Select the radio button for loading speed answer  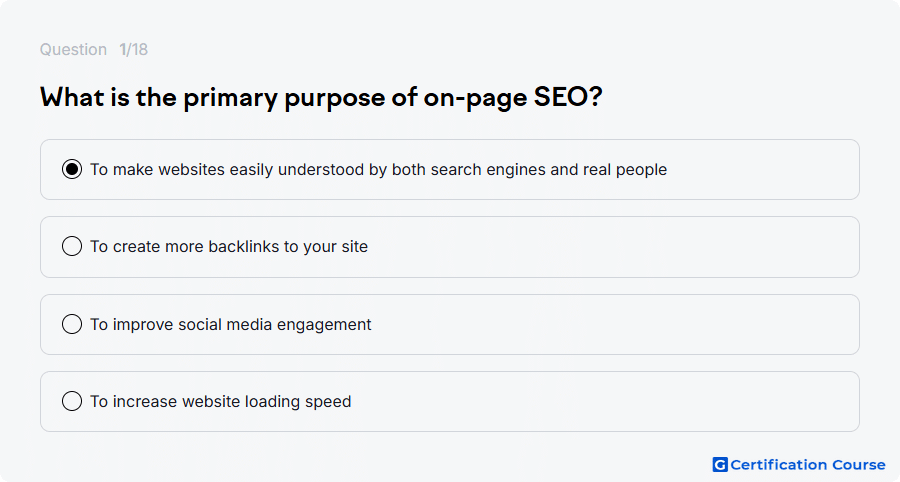tap(72, 401)
